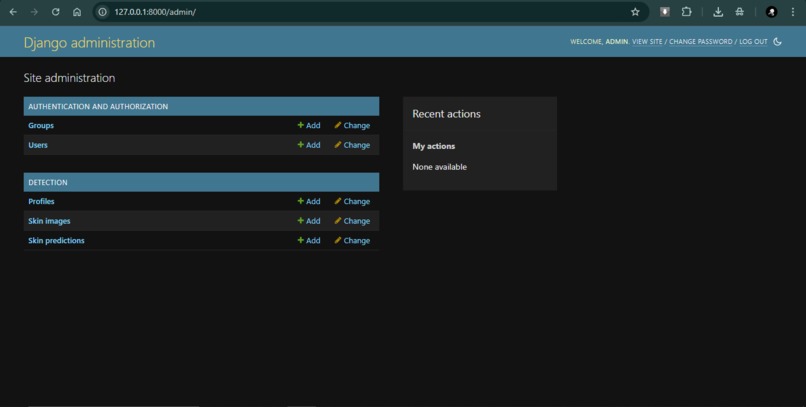This screenshot has width=806, height=407.
Task: Go back with browser back arrow
Action: pos(13,12)
